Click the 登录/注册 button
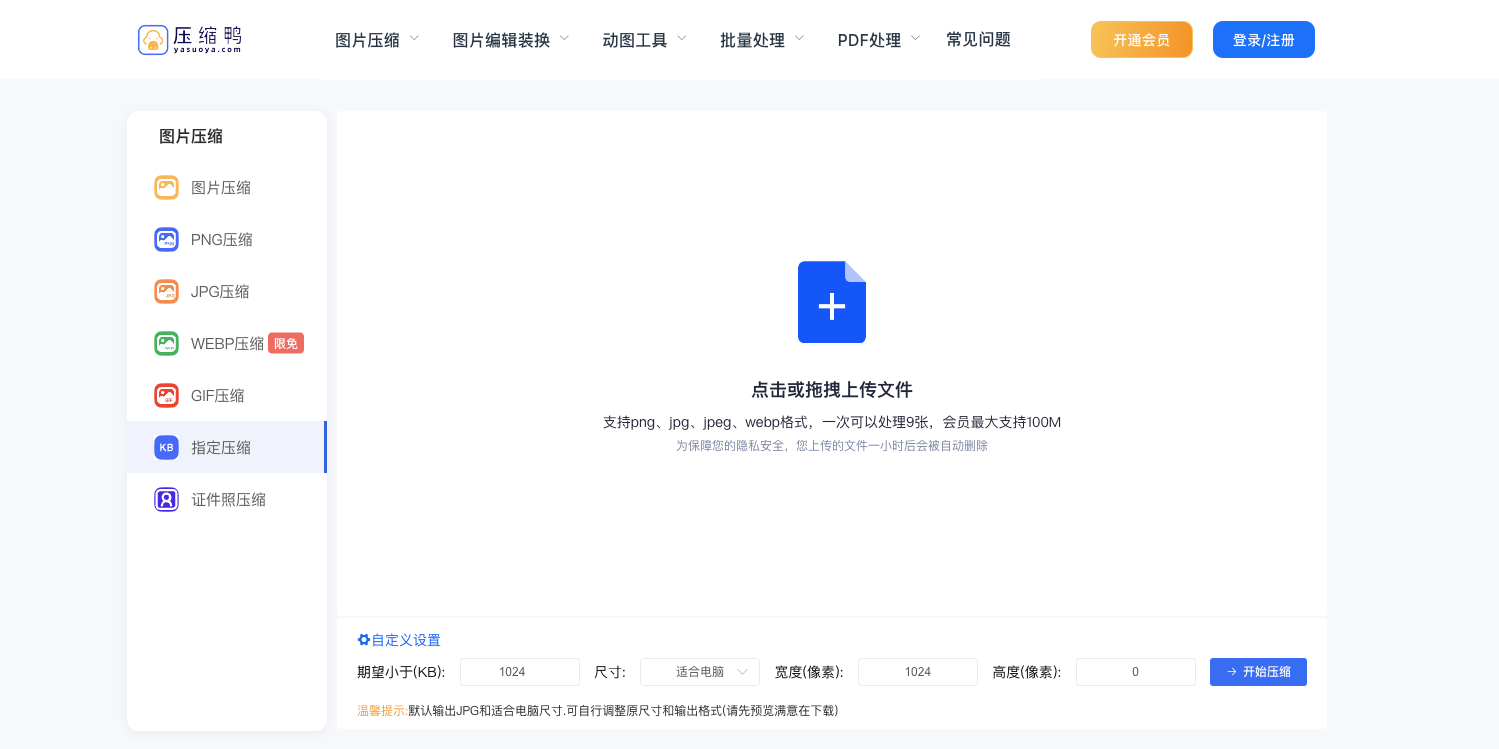The height and width of the screenshot is (749, 1499). 1263,40
